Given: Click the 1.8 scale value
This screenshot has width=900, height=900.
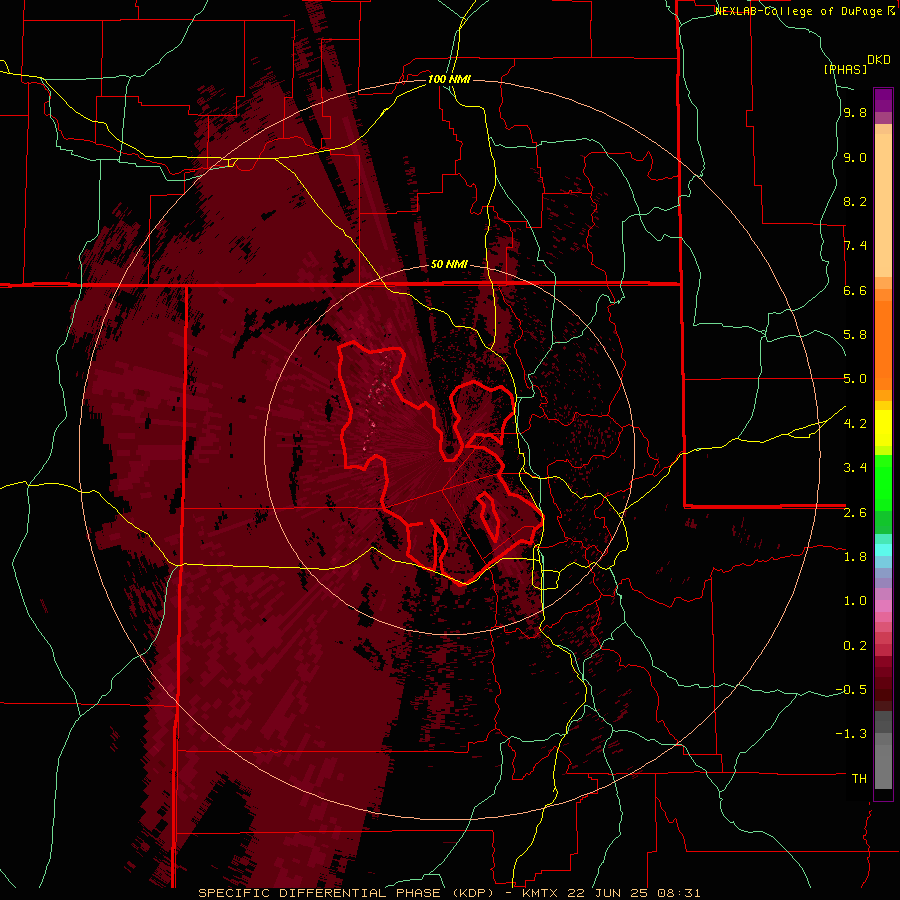Looking at the screenshot, I should (855, 557).
